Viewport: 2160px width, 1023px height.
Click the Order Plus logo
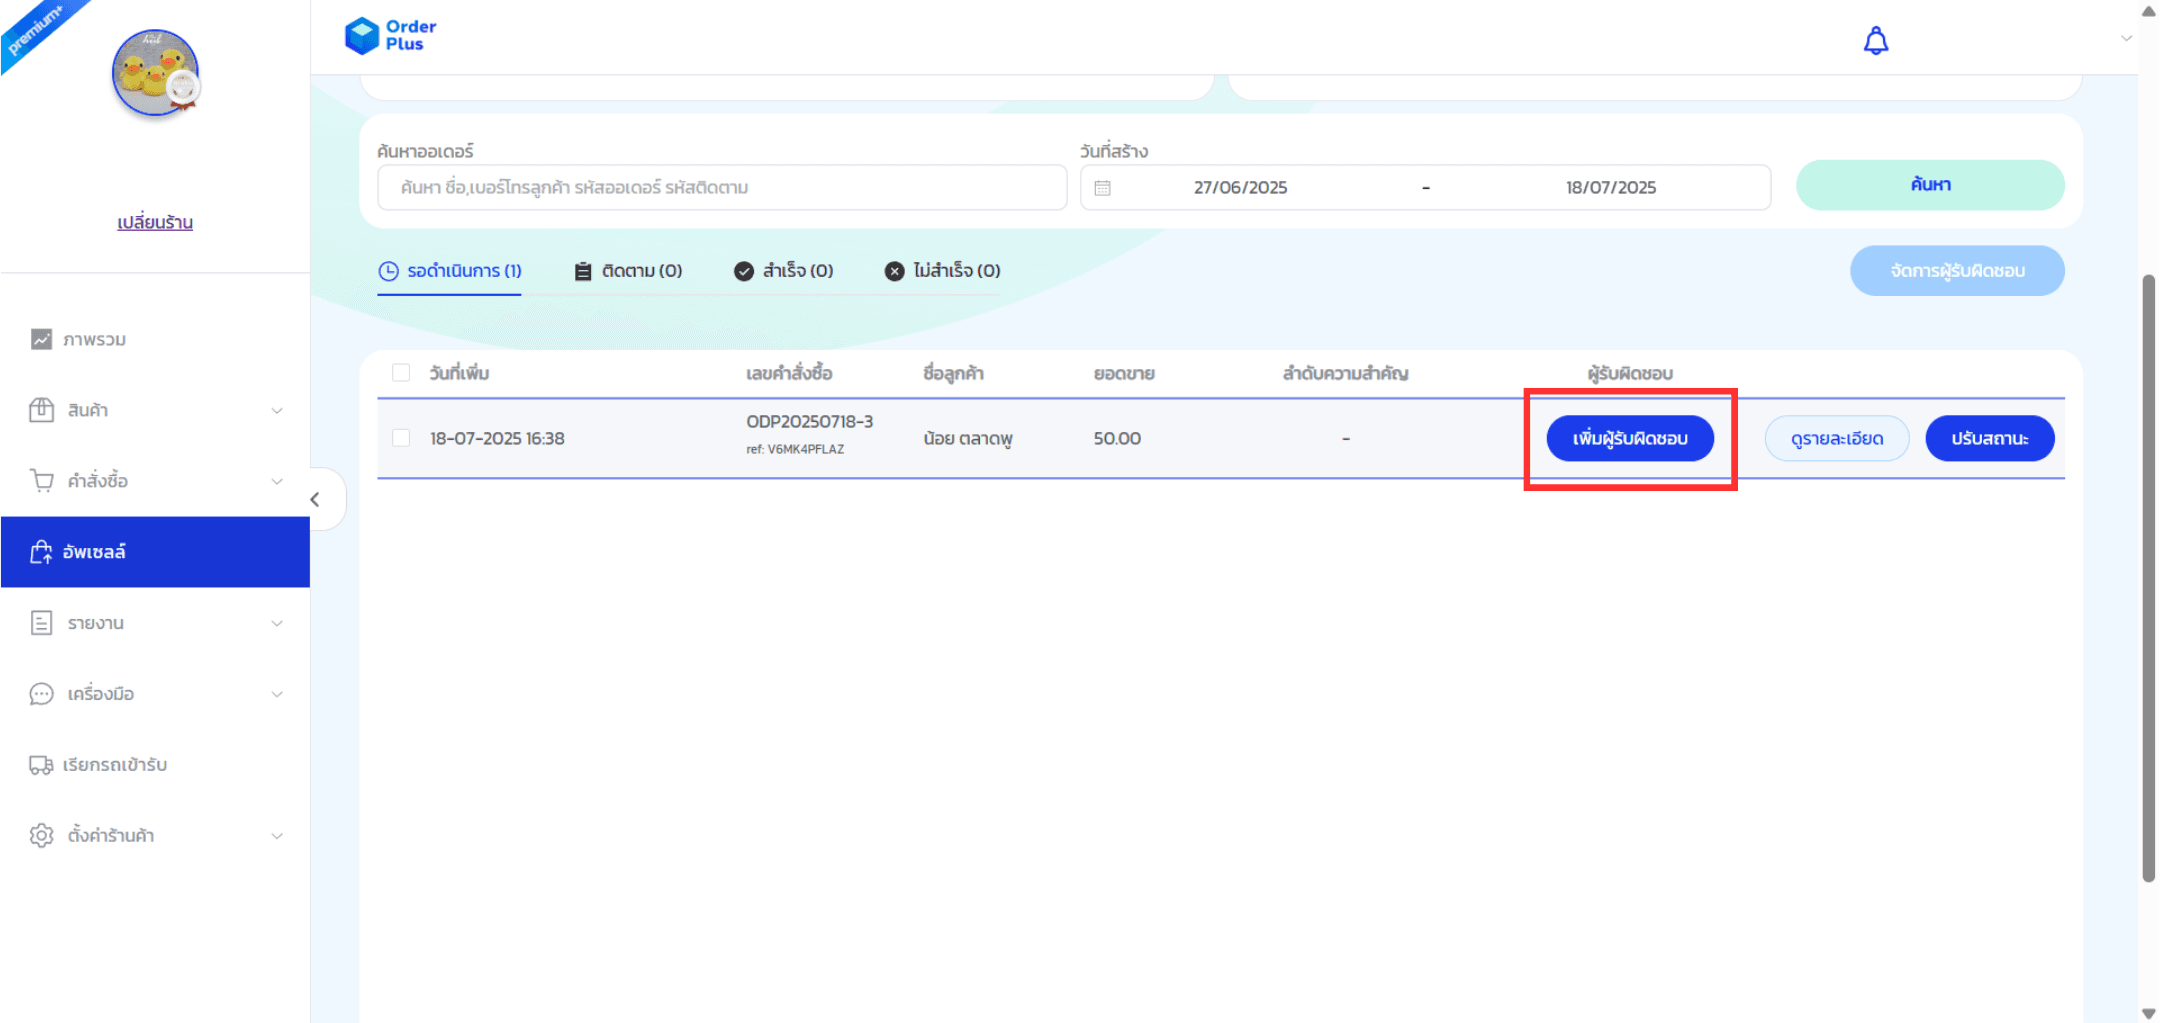(391, 35)
